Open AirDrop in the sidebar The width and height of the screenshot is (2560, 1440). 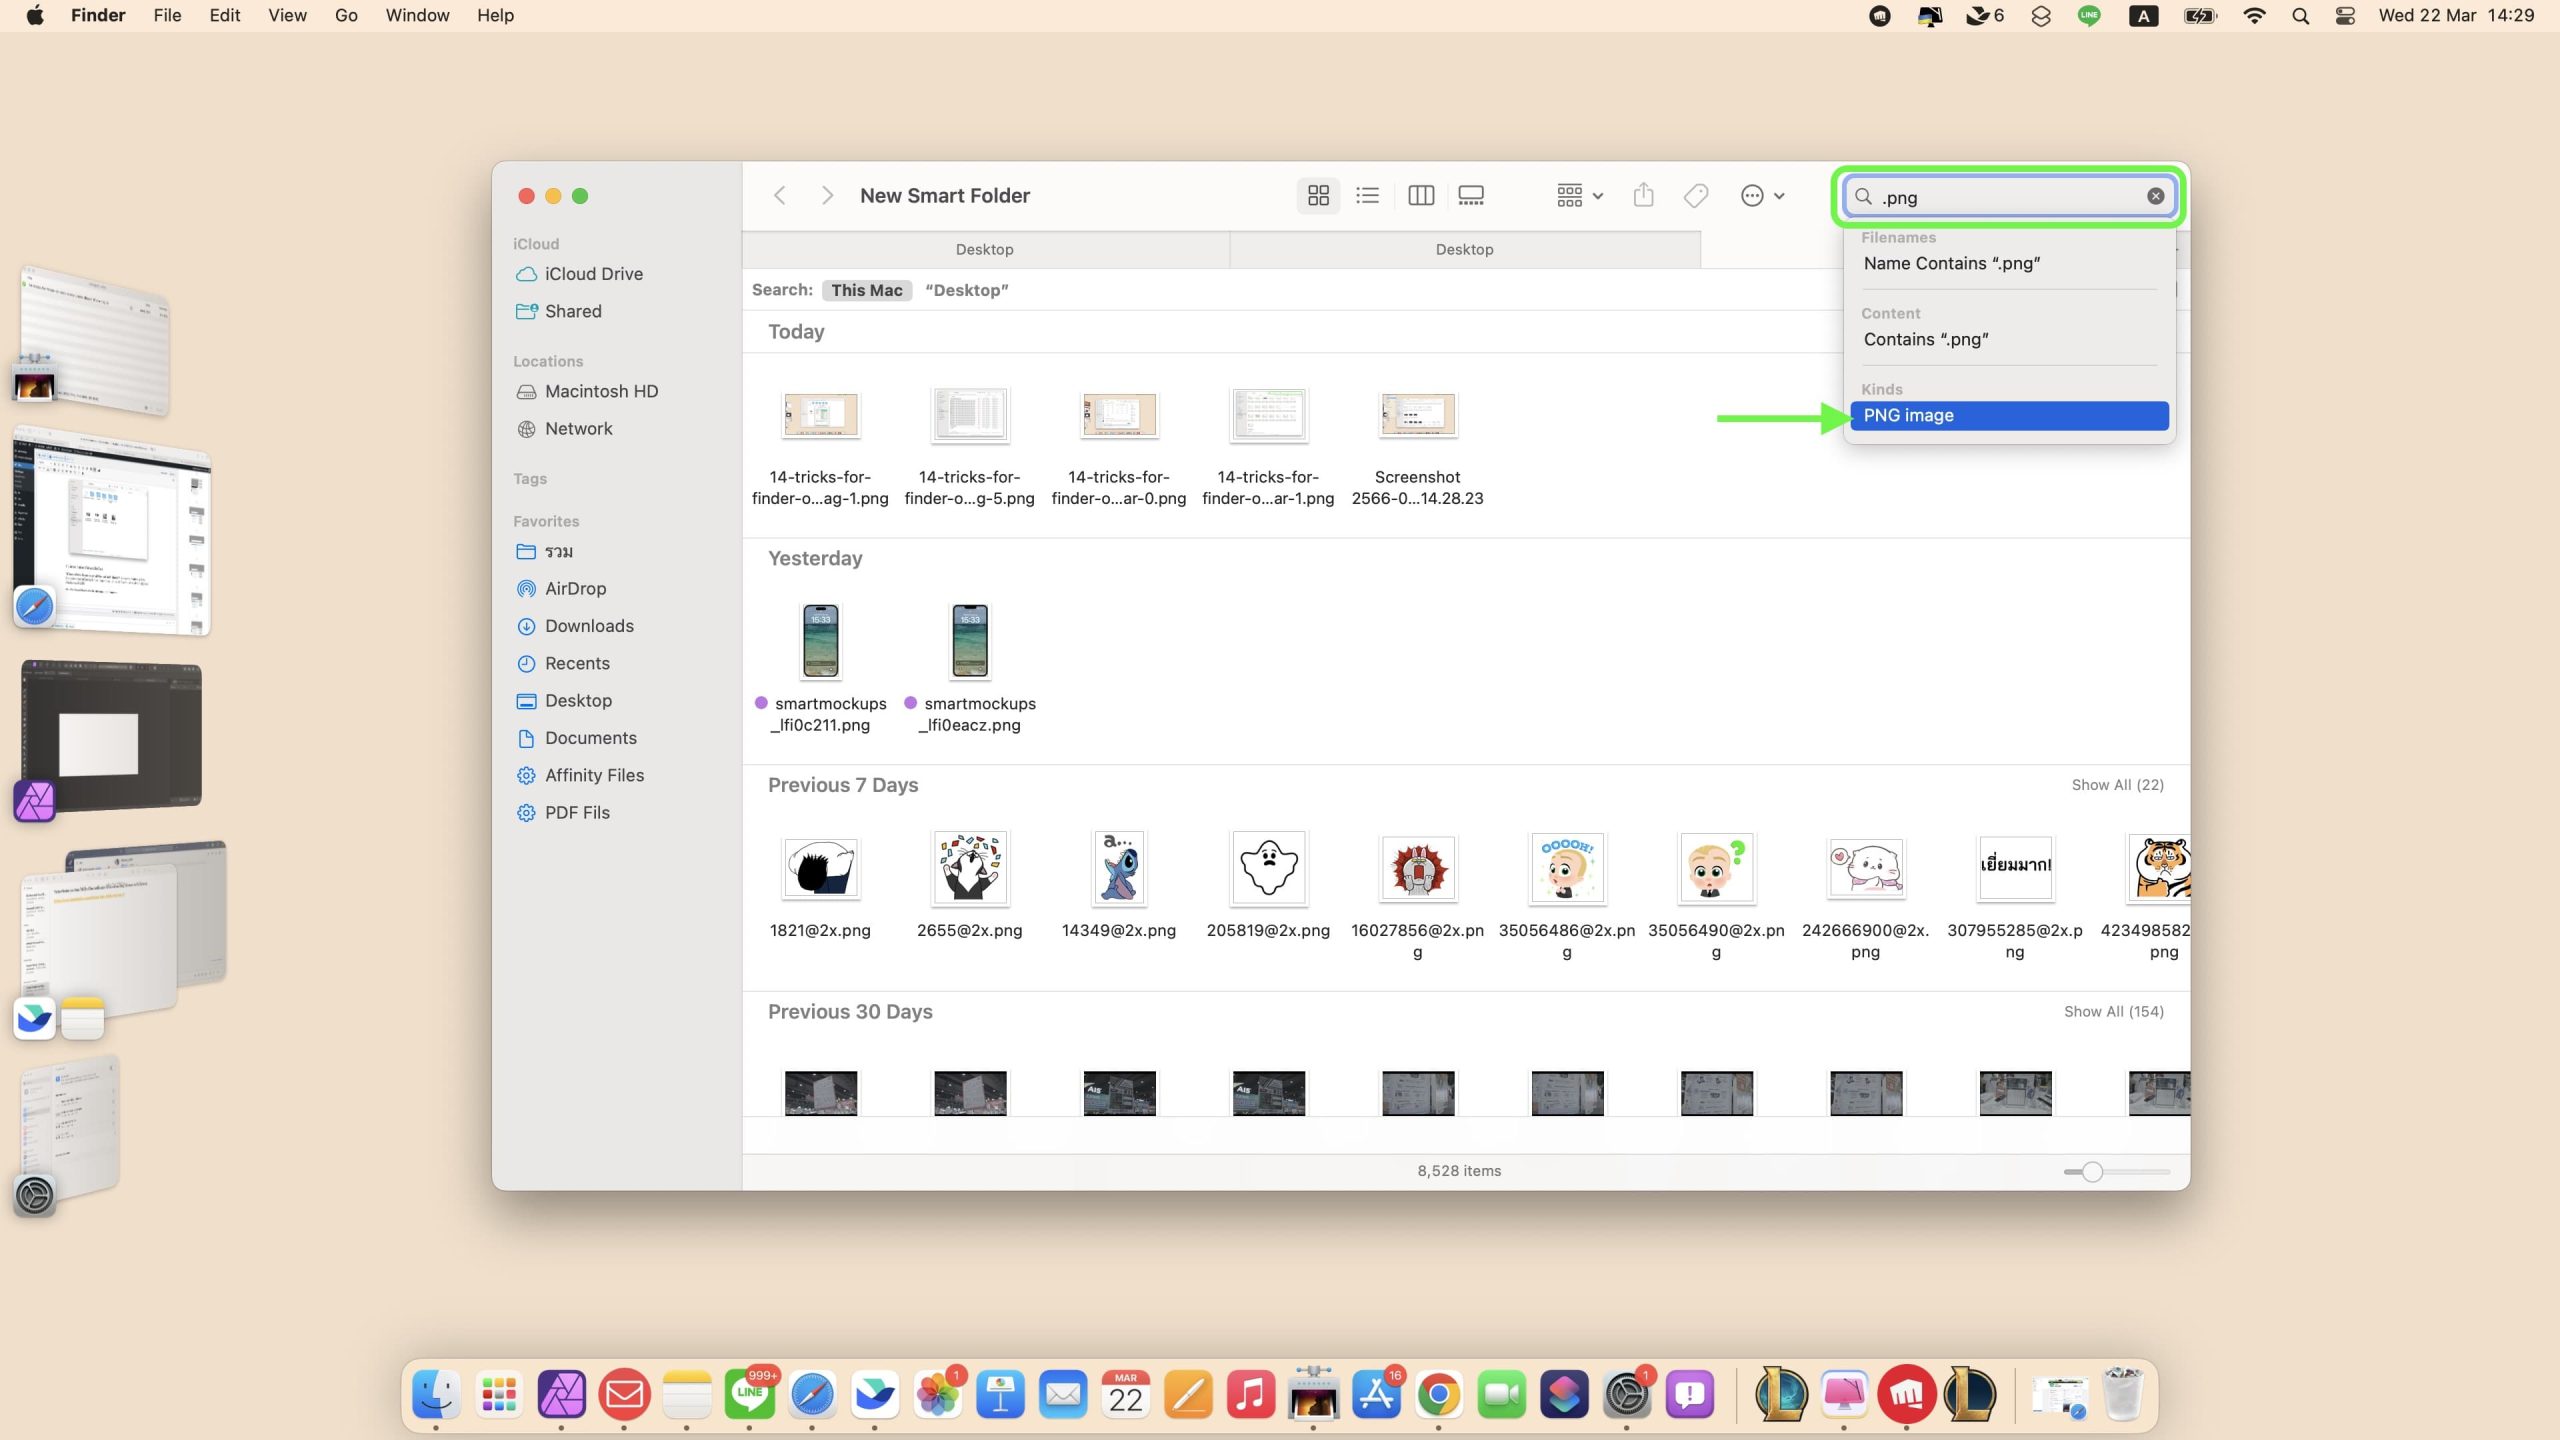click(575, 588)
